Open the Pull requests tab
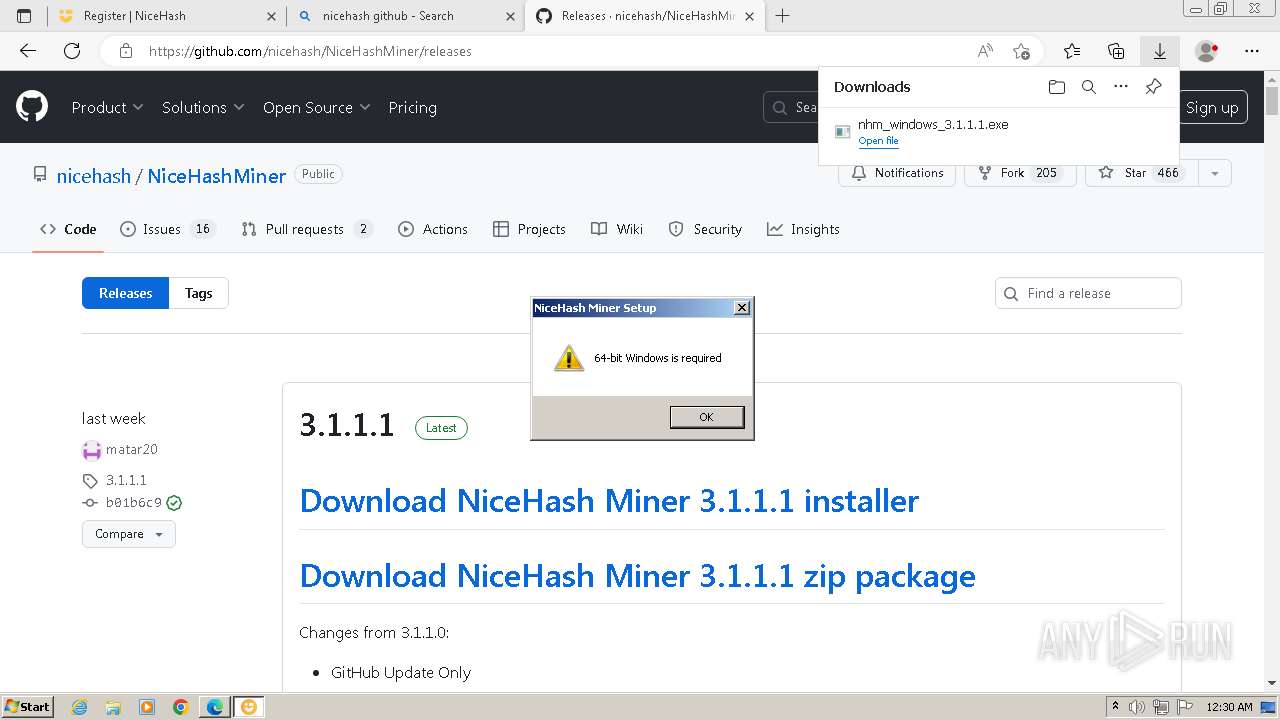 tap(306, 229)
